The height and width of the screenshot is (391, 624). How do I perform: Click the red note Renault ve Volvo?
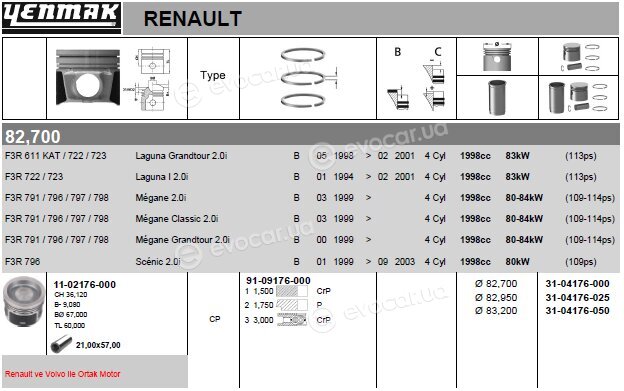coord(62,374)
